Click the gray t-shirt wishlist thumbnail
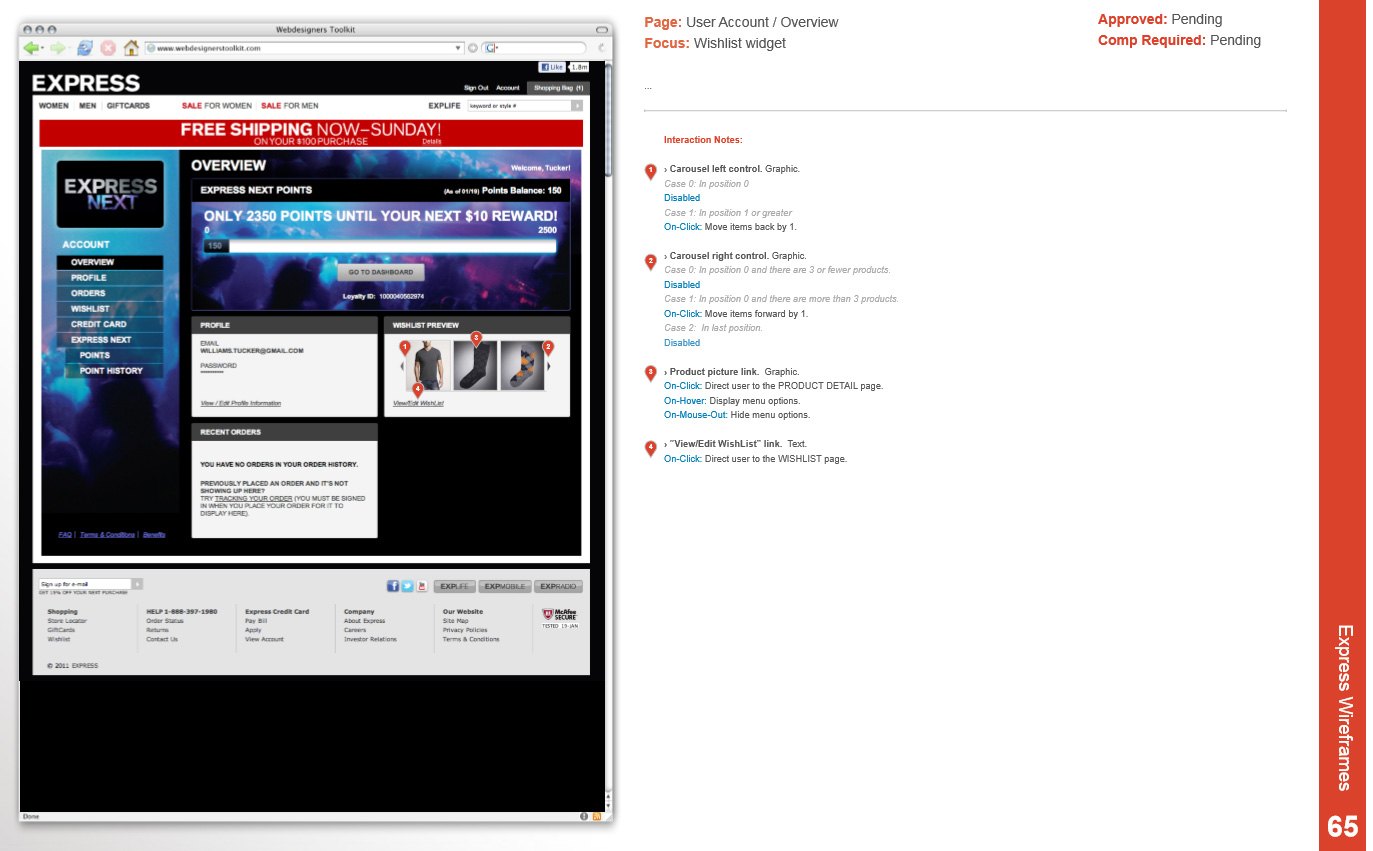 427,366
